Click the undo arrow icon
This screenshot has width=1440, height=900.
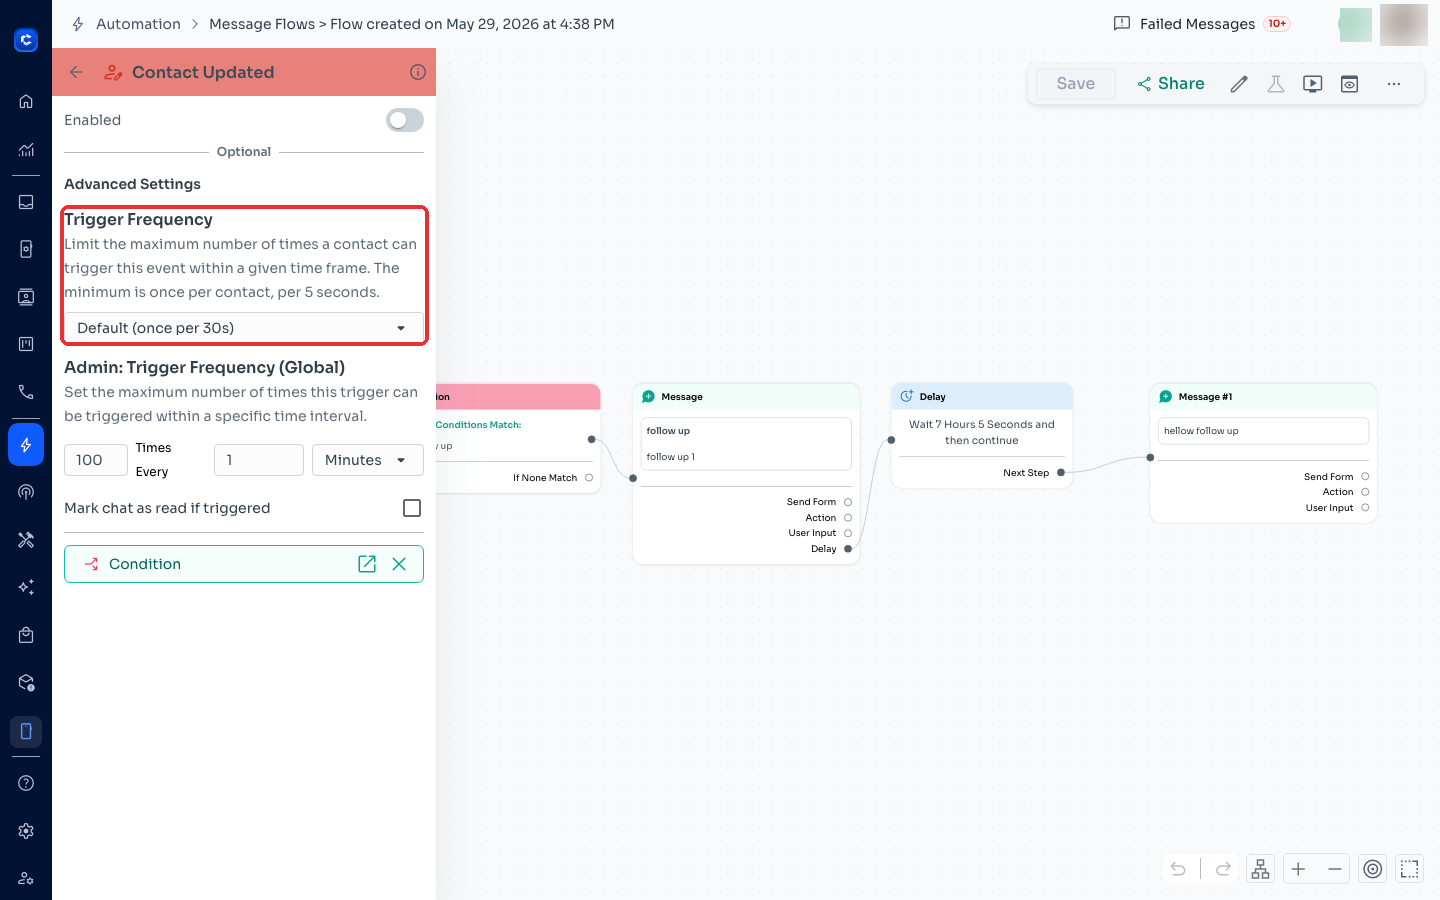click(1178, 869)
